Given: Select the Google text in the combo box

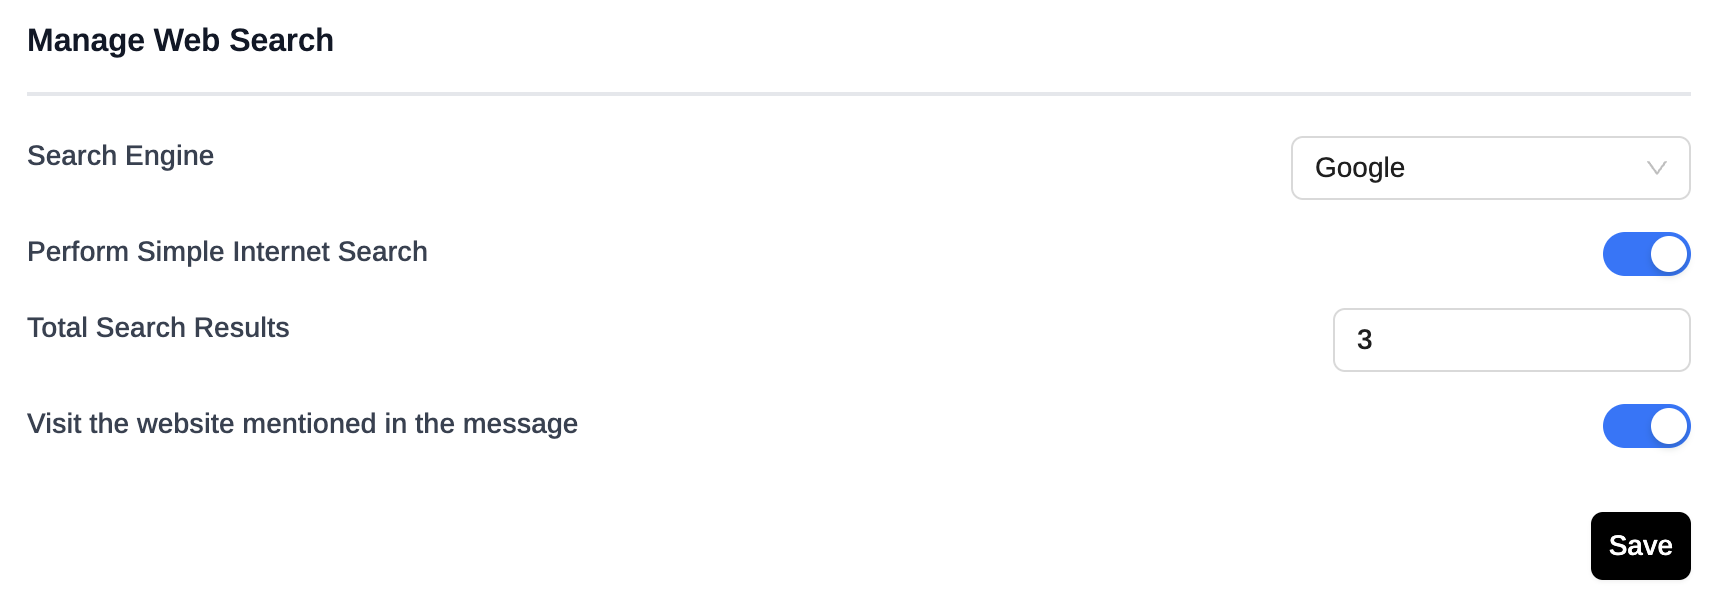Looking at the screenshot, I should pyautogui.click(x=1359, y=168).
